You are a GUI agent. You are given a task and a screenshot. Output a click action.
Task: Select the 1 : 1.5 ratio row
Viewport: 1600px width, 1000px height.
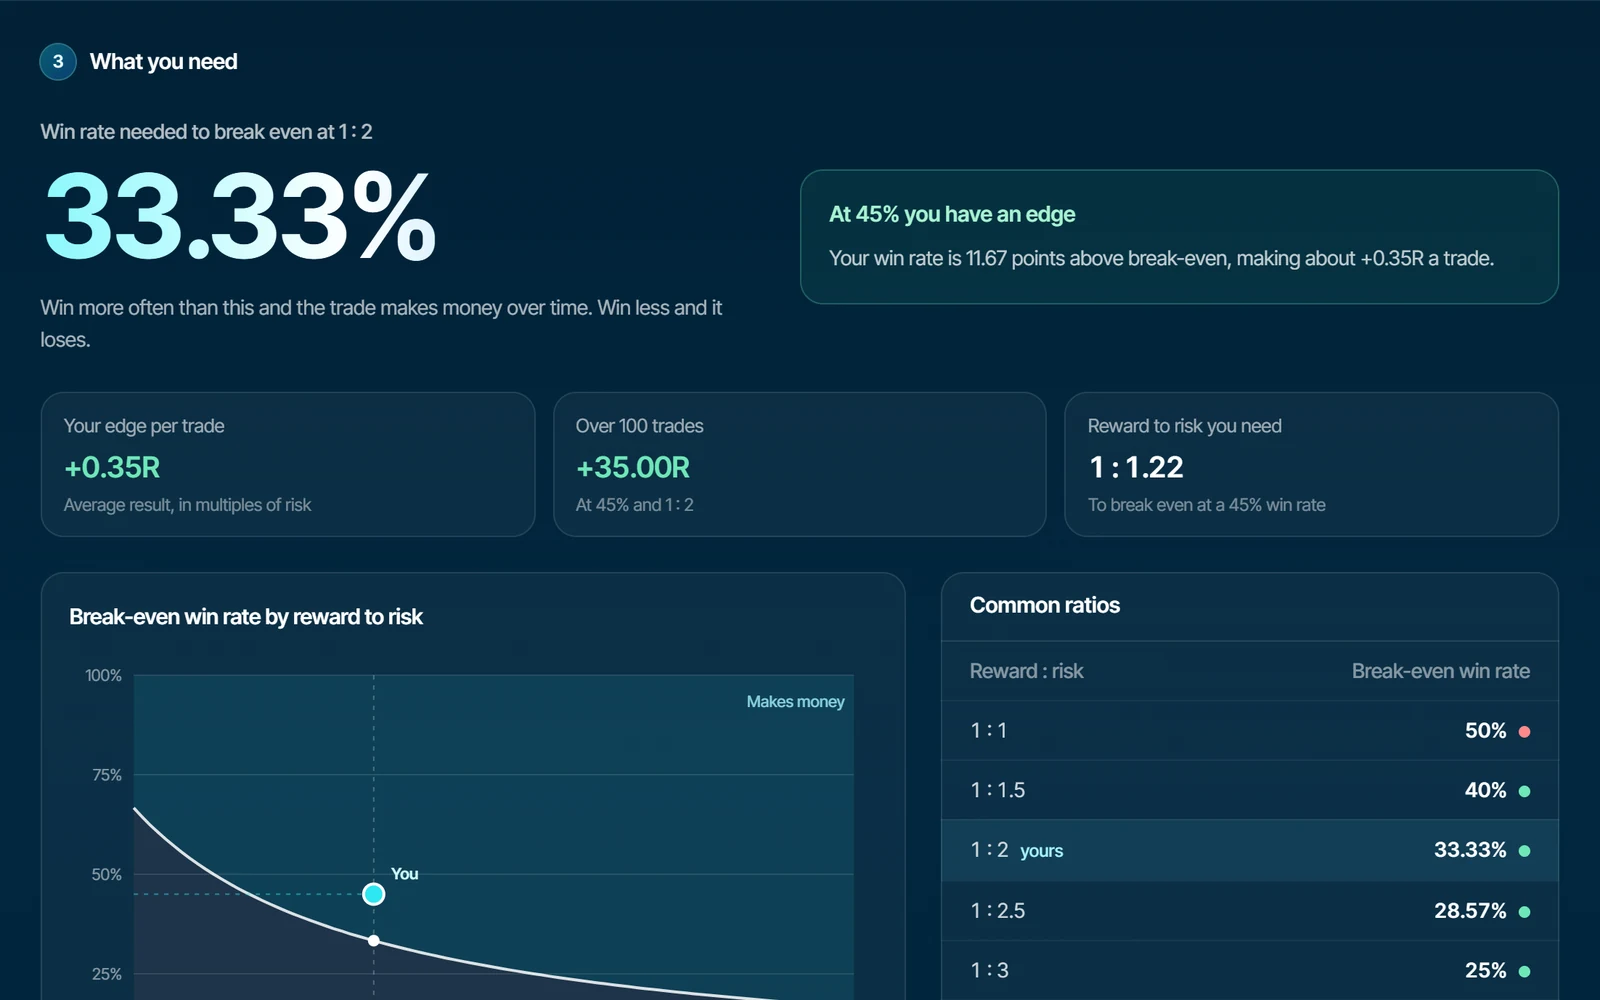coord(1250,791)
